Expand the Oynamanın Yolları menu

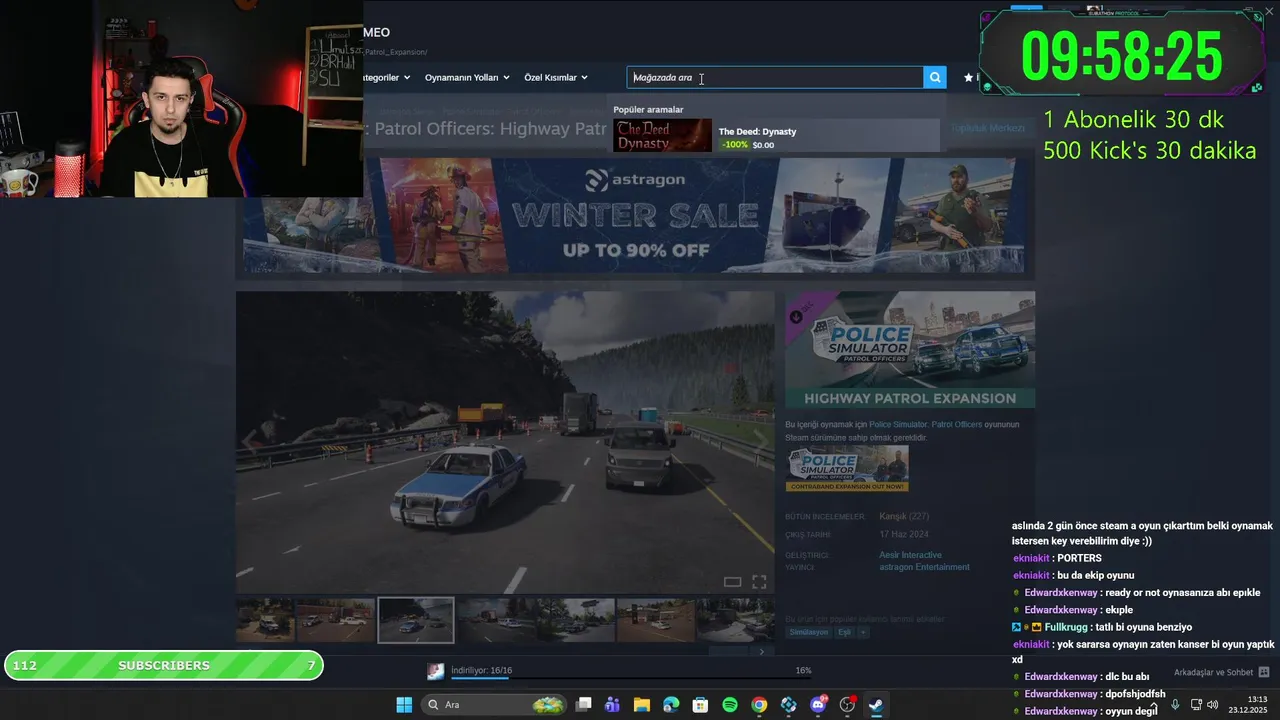click(467, 77)
